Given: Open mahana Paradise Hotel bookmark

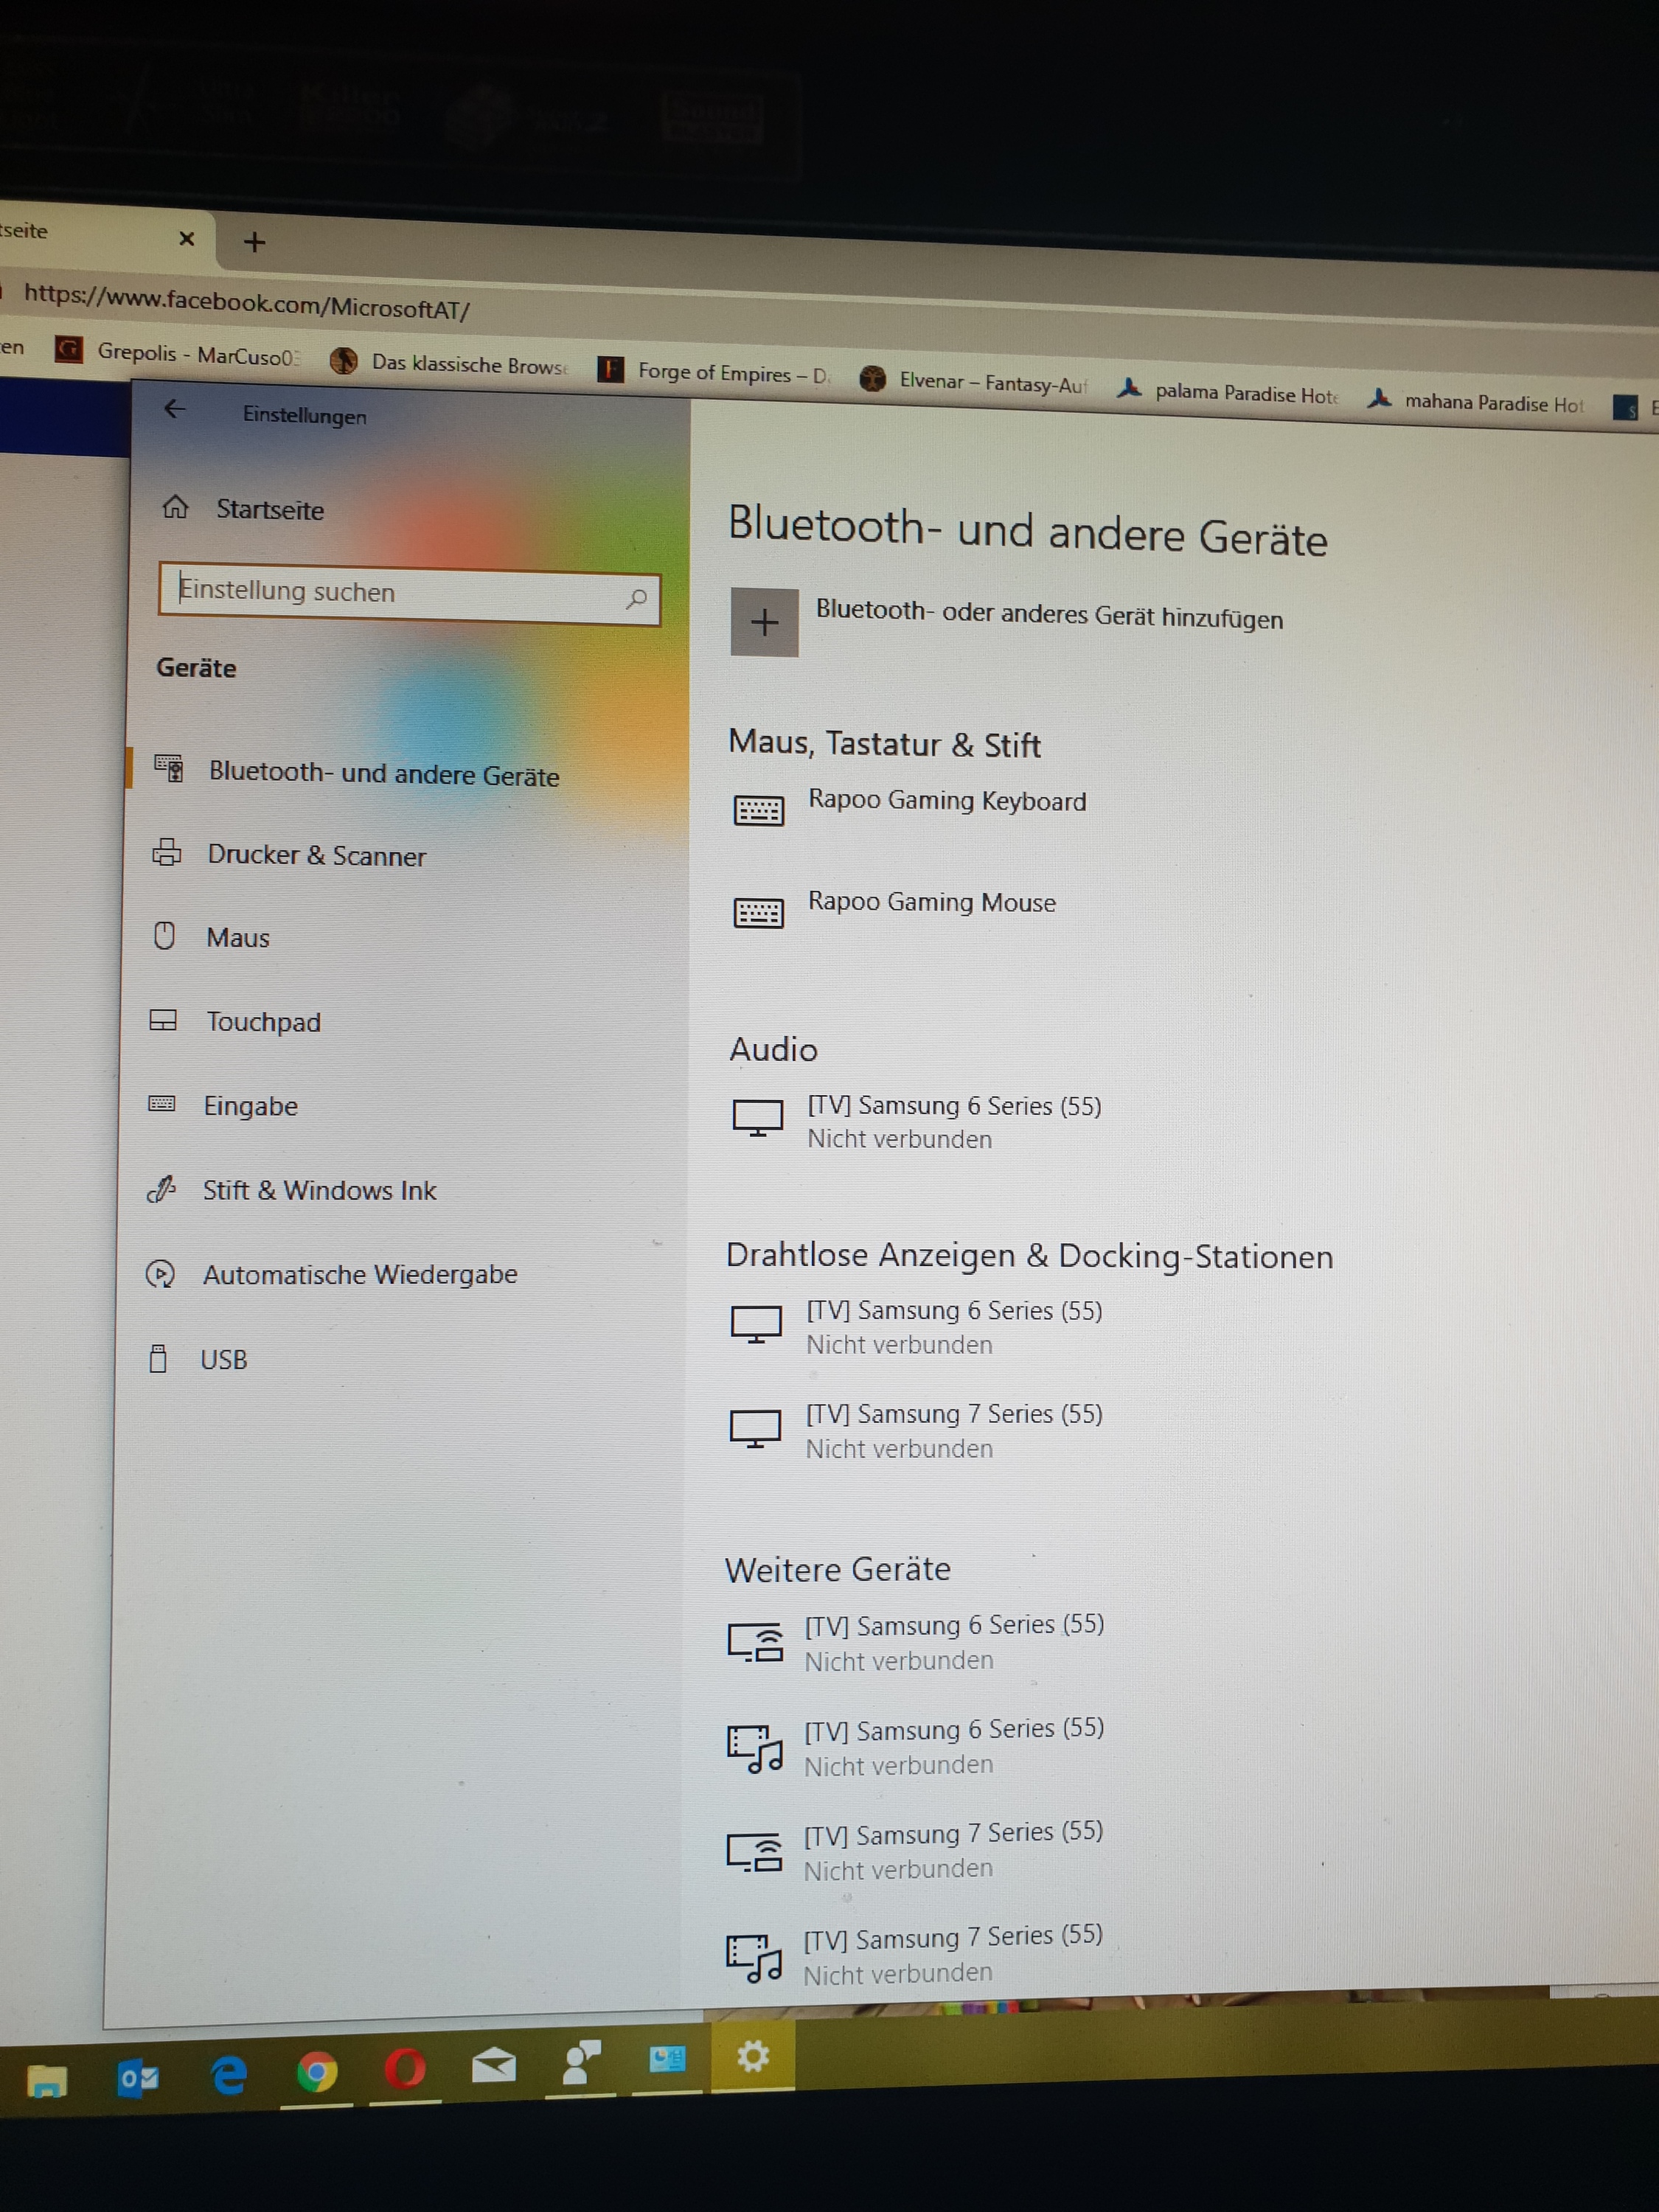Looking at the screenshot, I should (1476, 401).
